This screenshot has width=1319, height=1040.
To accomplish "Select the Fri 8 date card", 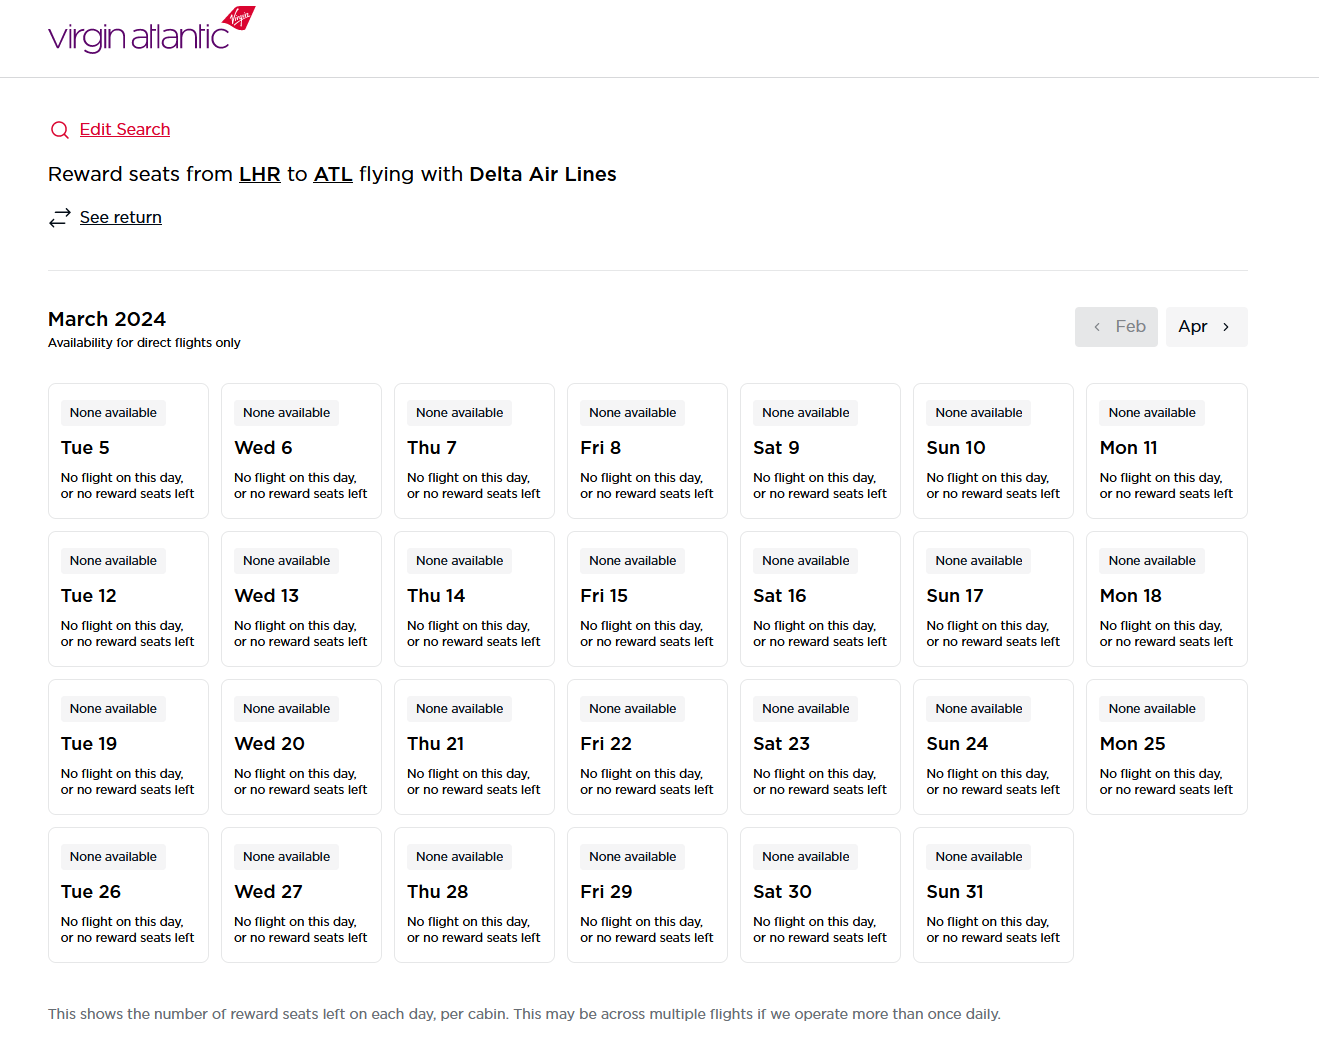I will click(647, 451).
